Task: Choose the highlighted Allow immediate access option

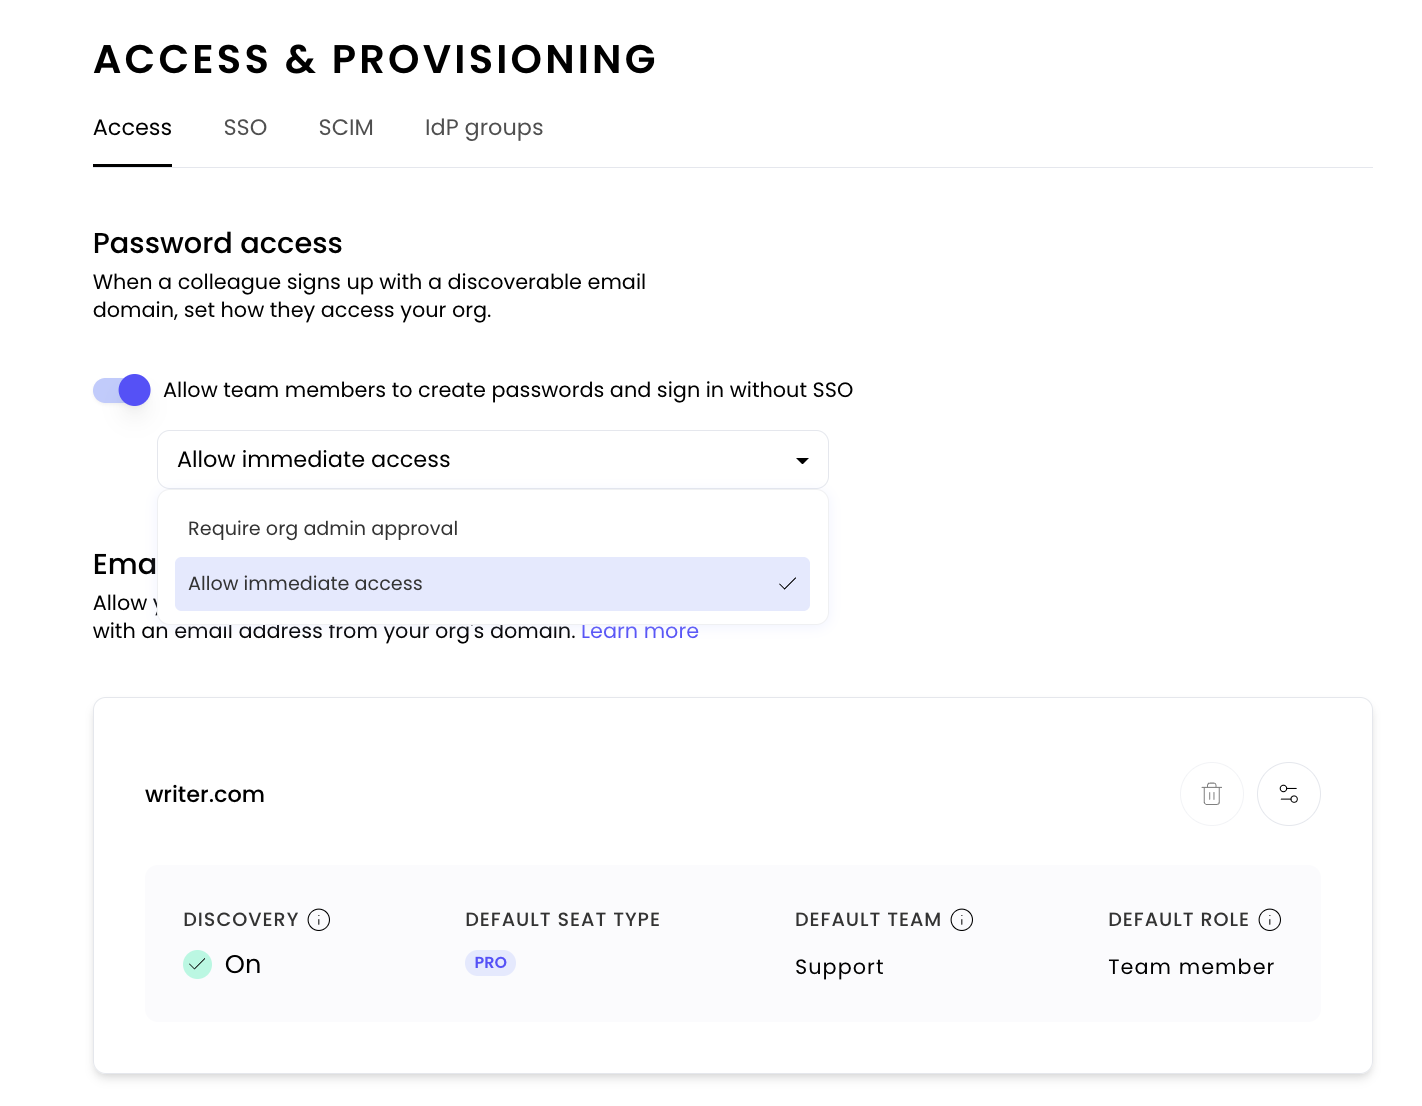Action: 306,584
